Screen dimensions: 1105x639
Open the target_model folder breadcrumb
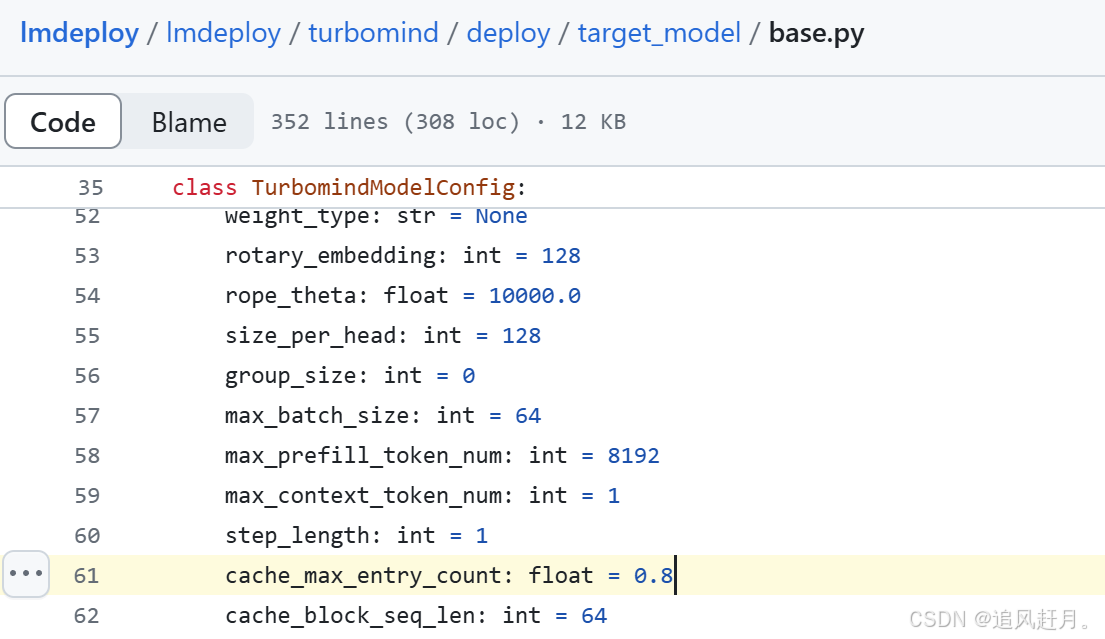(x=660, y=33)
